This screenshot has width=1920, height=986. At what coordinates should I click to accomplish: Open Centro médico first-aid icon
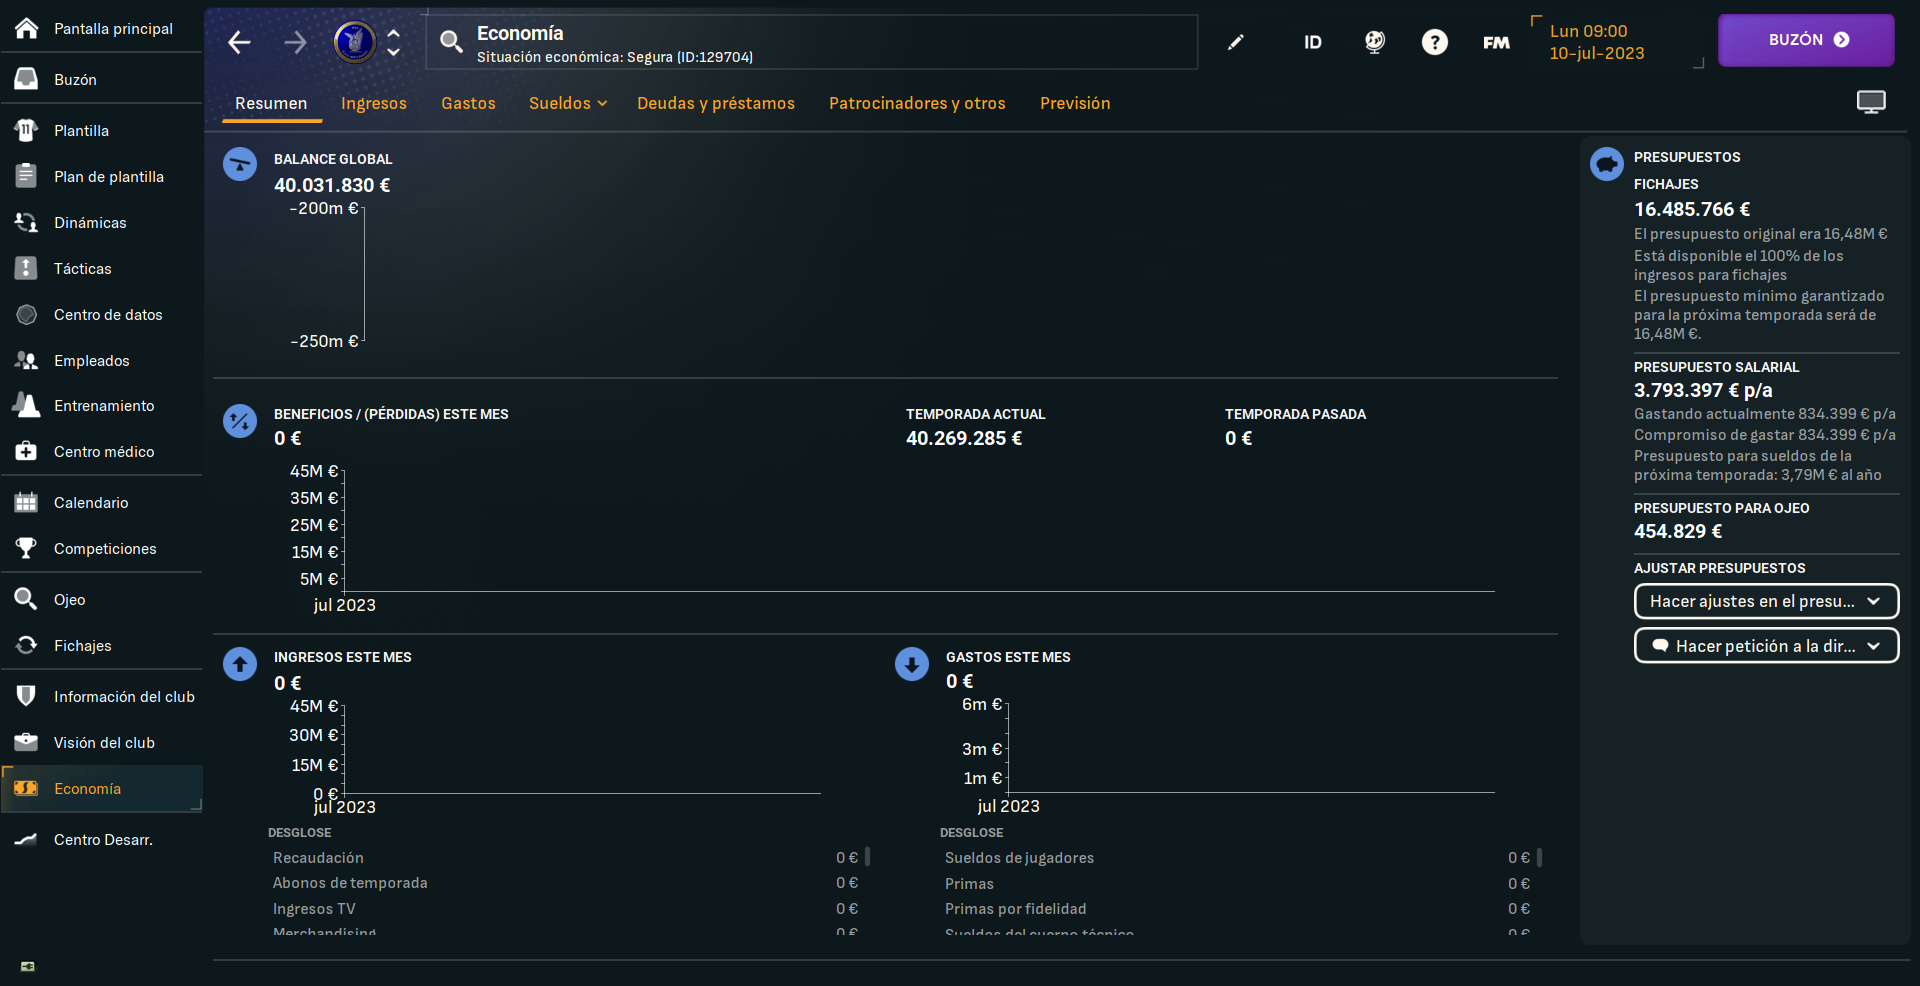pos(27,451)
